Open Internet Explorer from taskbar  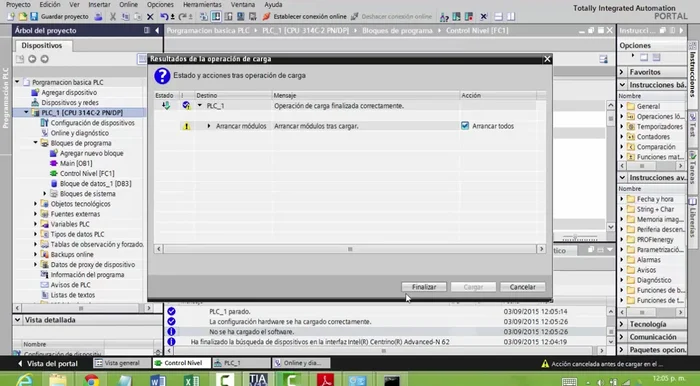(25, 380)
